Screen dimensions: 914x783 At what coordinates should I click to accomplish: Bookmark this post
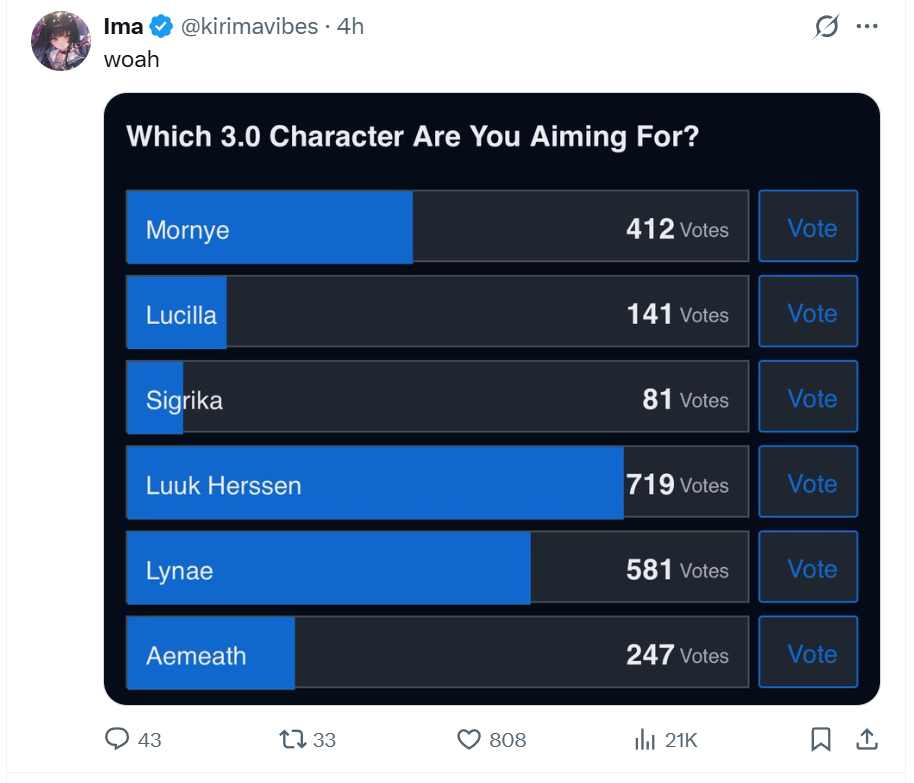(x=821, y=739)
